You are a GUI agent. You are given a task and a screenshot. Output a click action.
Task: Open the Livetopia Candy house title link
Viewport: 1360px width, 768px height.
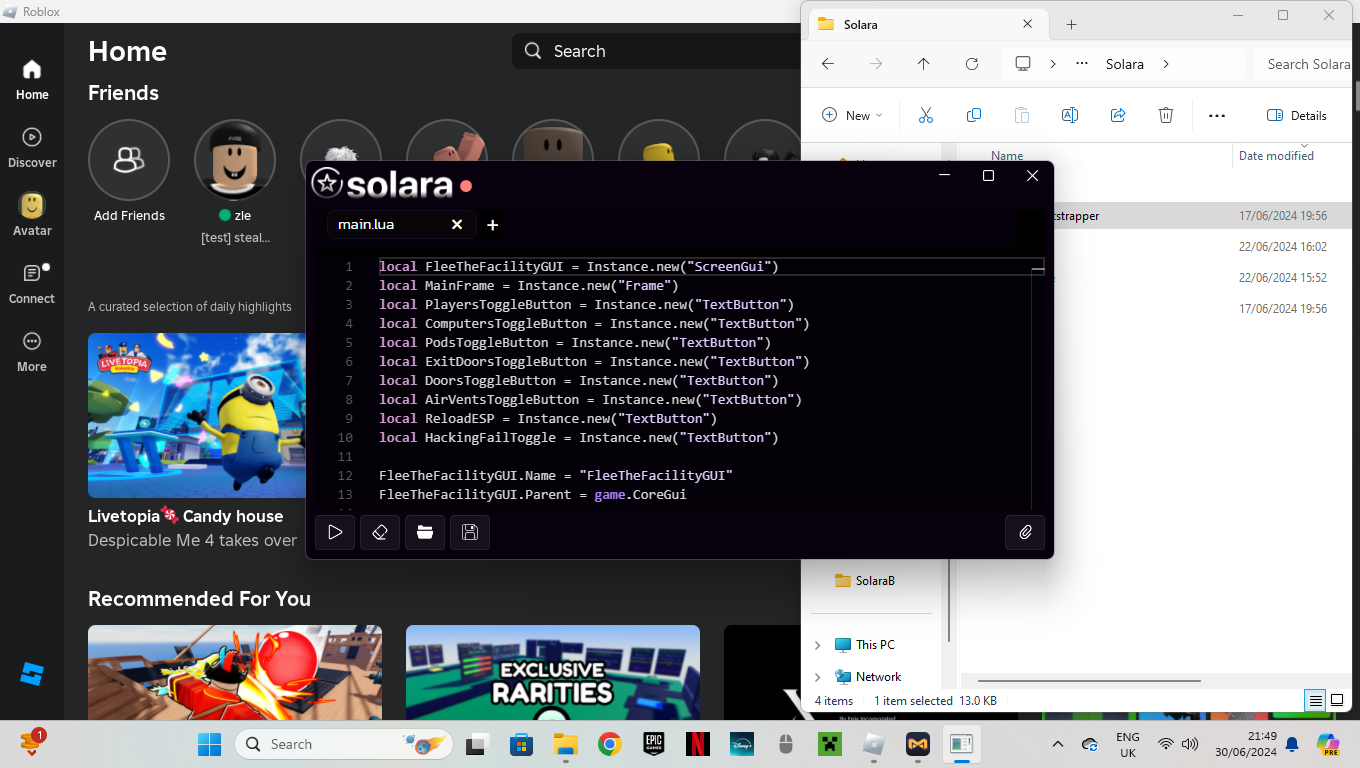point(186,516)
